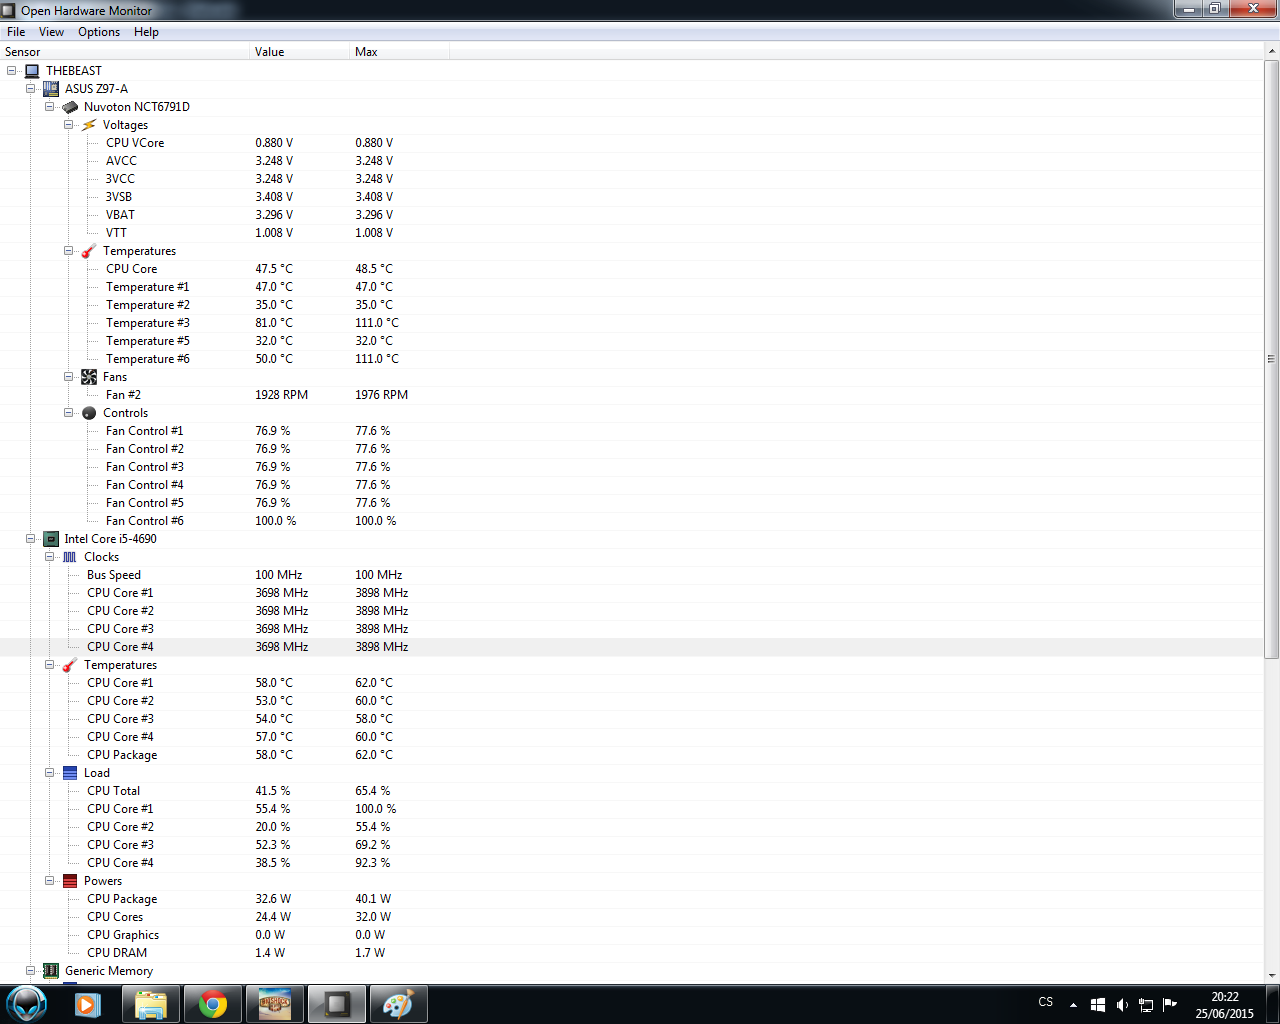
Task: Open the View menu
Action: coord(51,32)
